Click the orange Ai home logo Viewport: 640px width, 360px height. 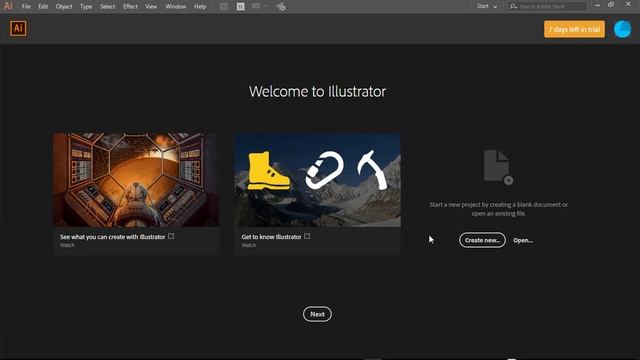point(18,29)
